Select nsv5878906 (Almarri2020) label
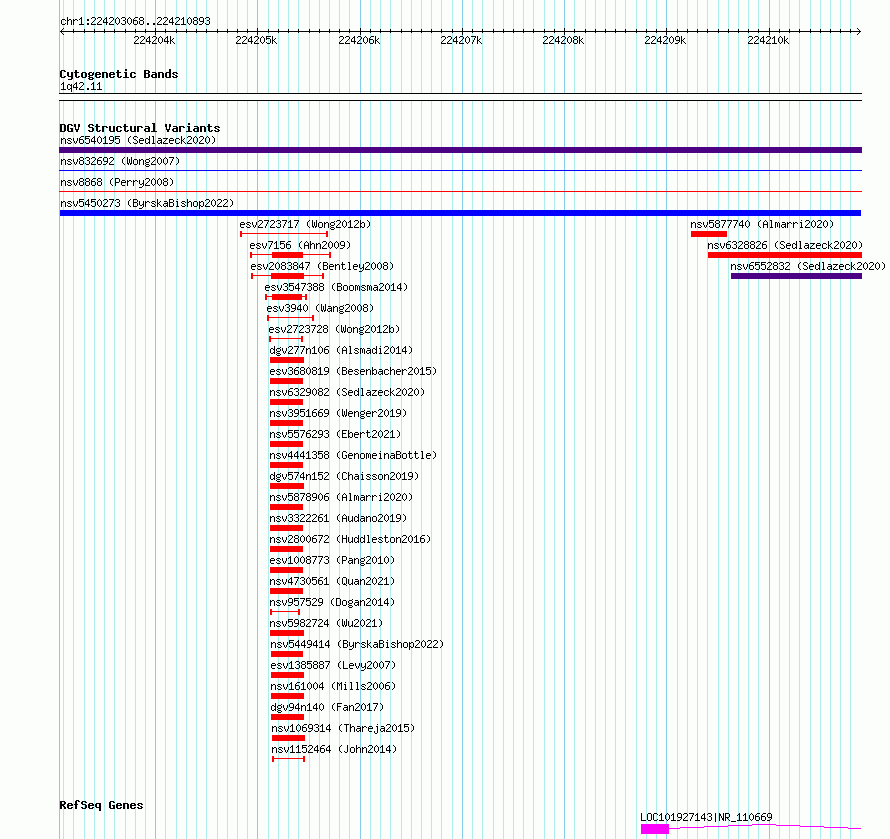The image size is (890, 839). tap(341, 497)
